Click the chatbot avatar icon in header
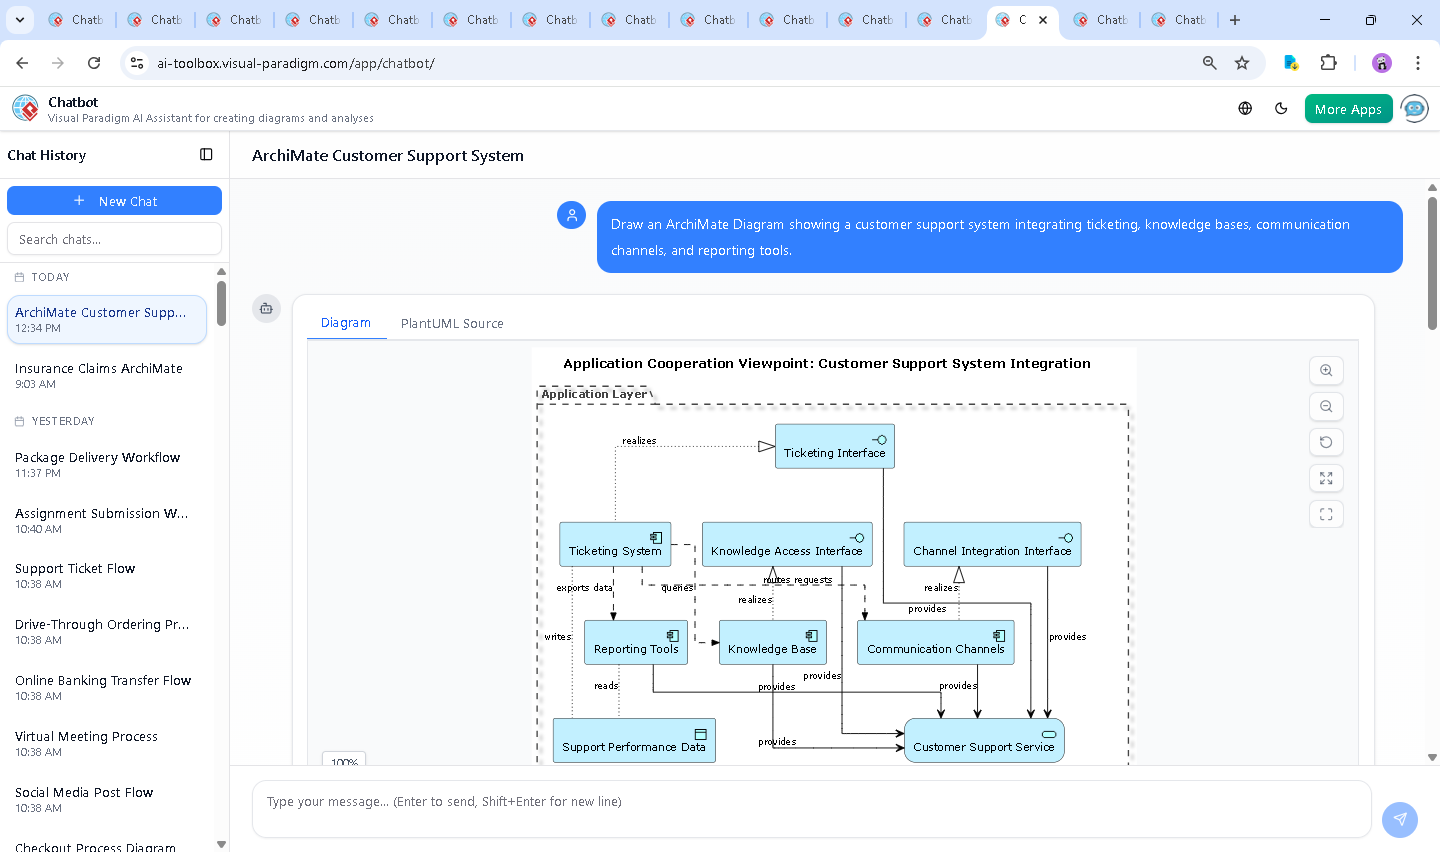Screen dimensions: 1440x852 pos(1414,109)
